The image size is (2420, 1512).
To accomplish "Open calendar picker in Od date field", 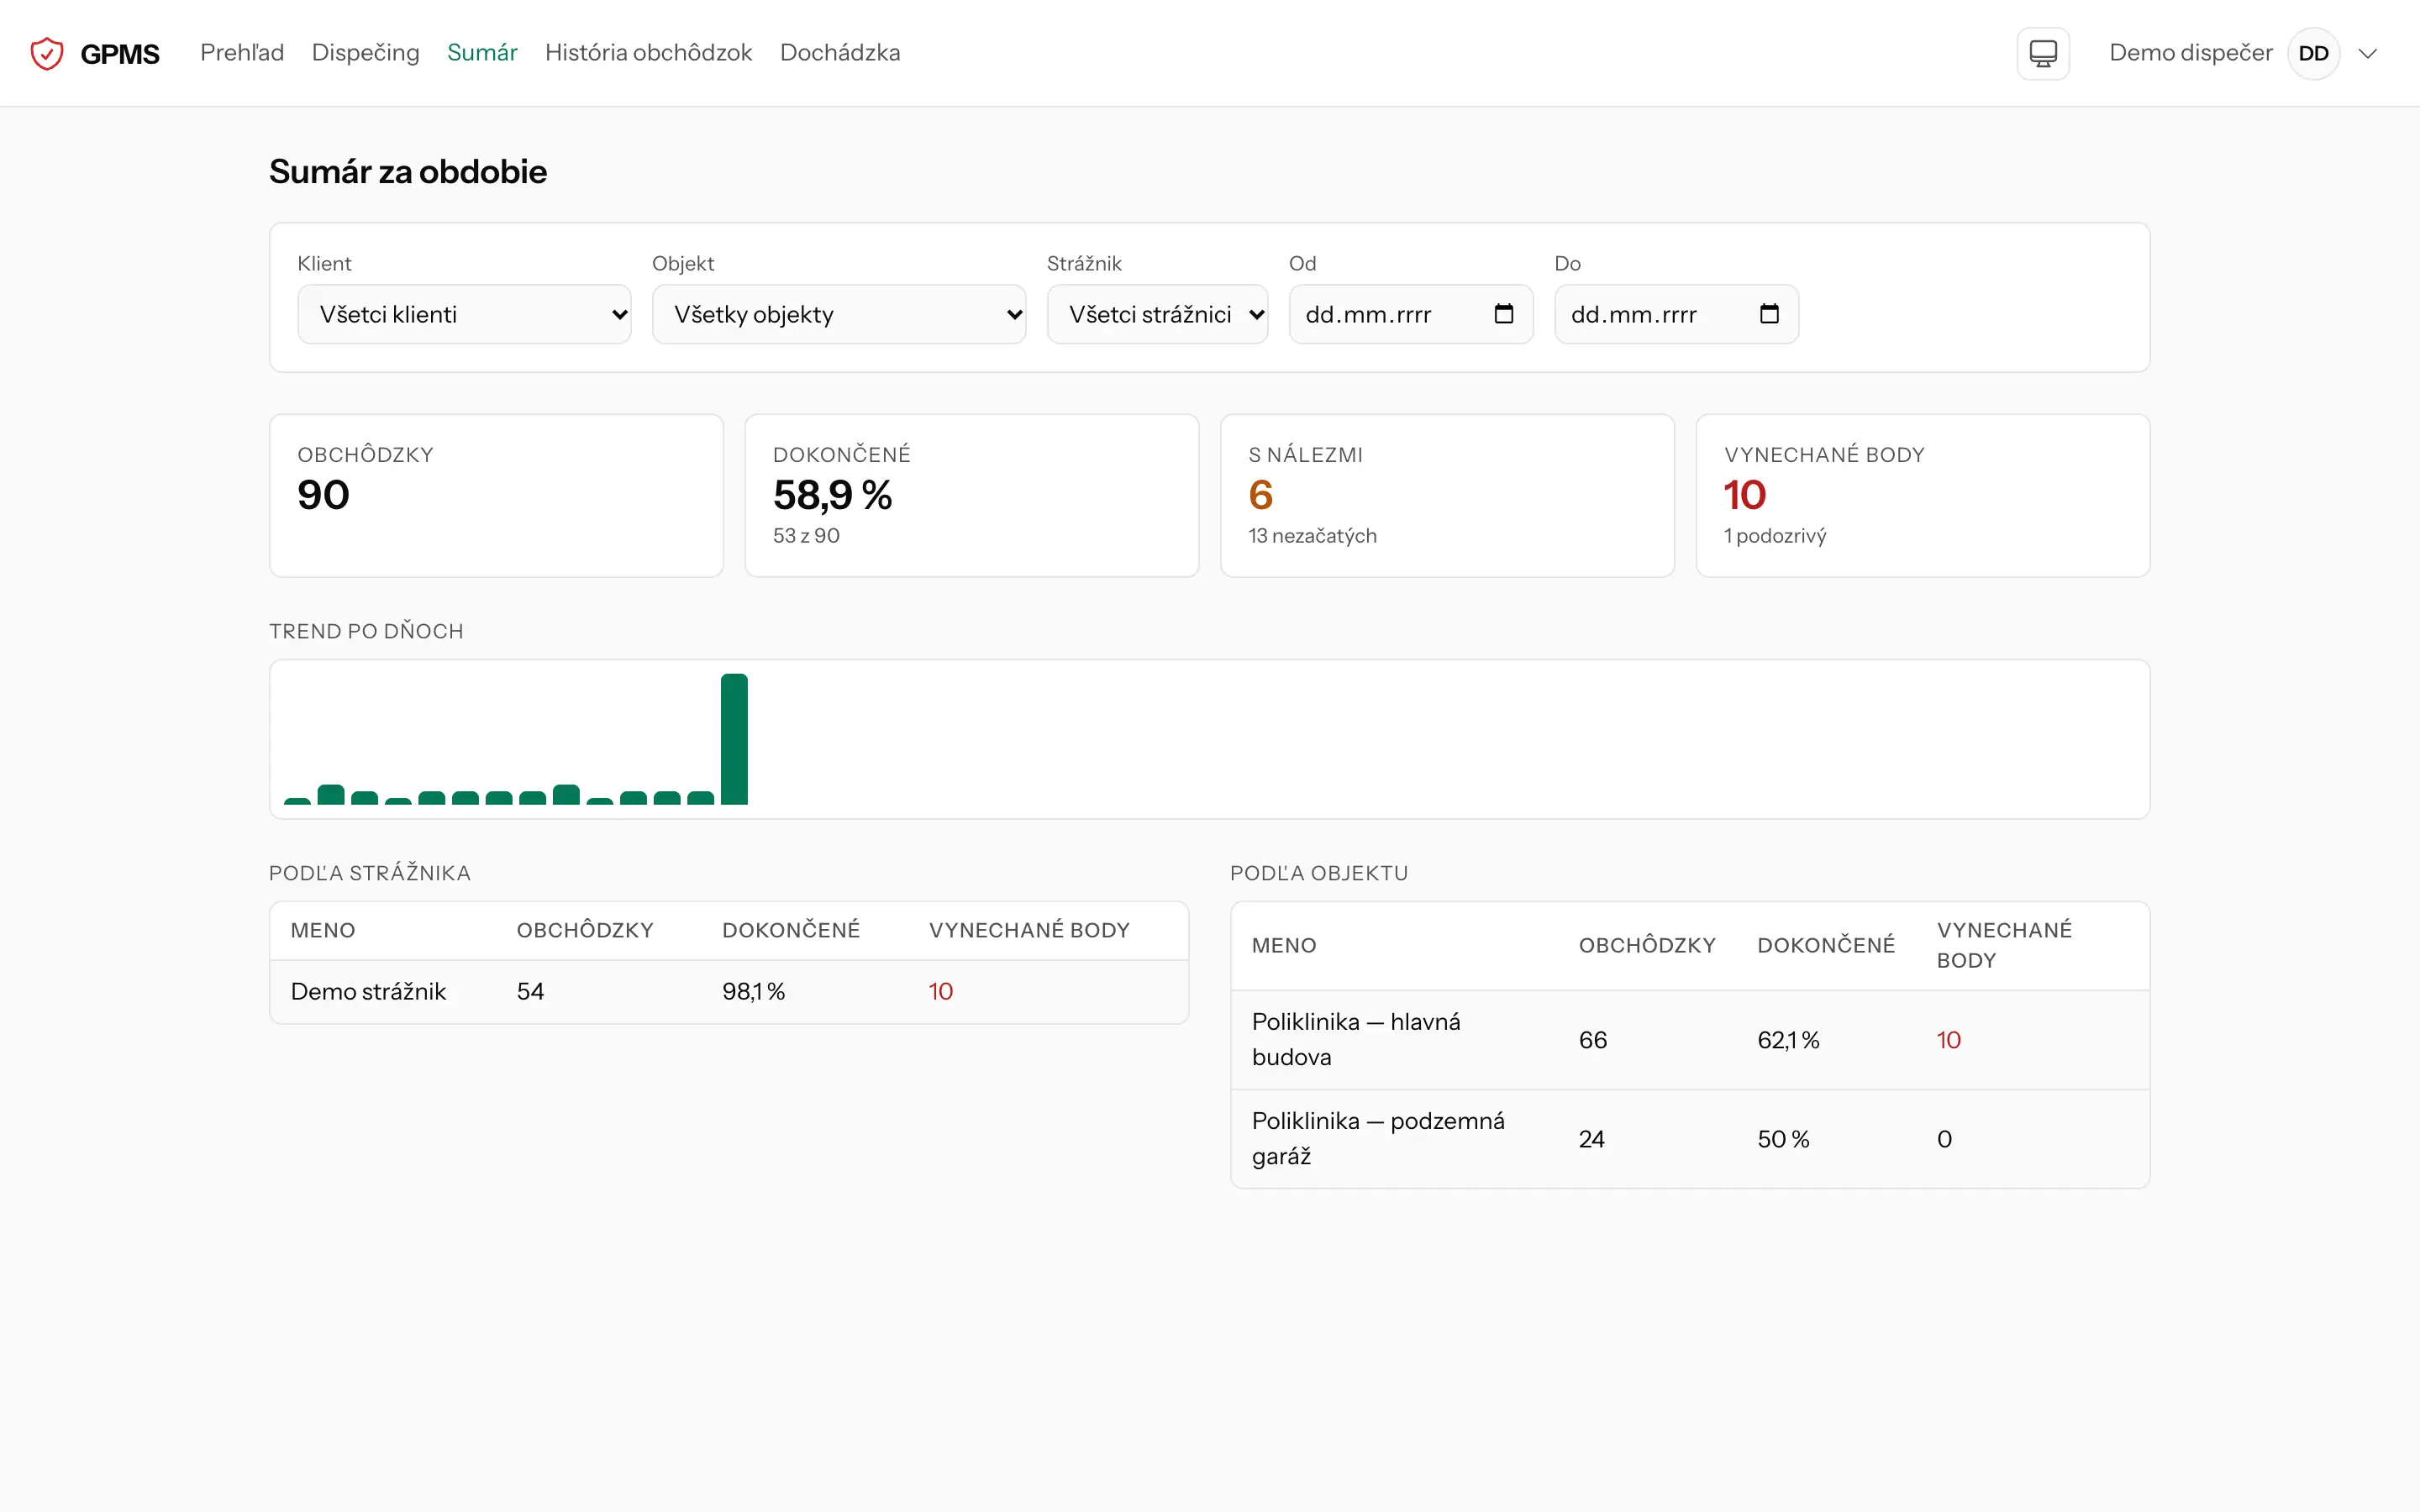I will tap(1503, 314).
